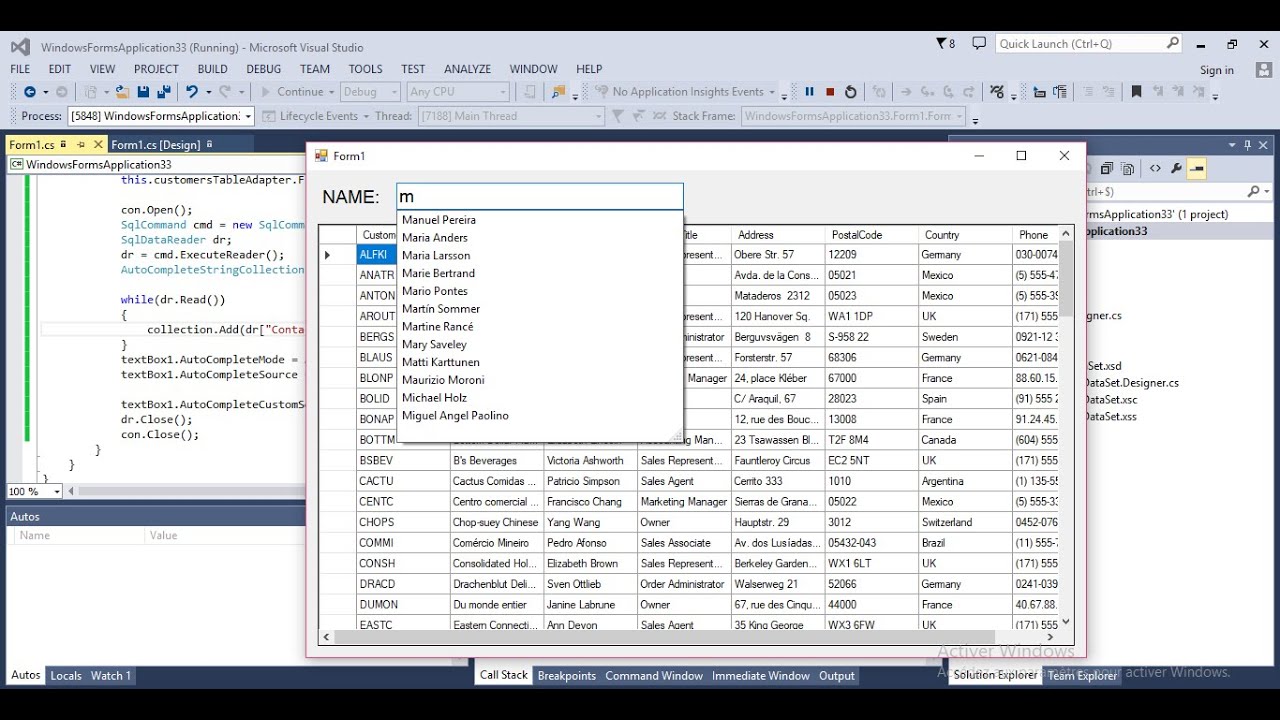Click the Sign in link

(x=1217, y=70)
